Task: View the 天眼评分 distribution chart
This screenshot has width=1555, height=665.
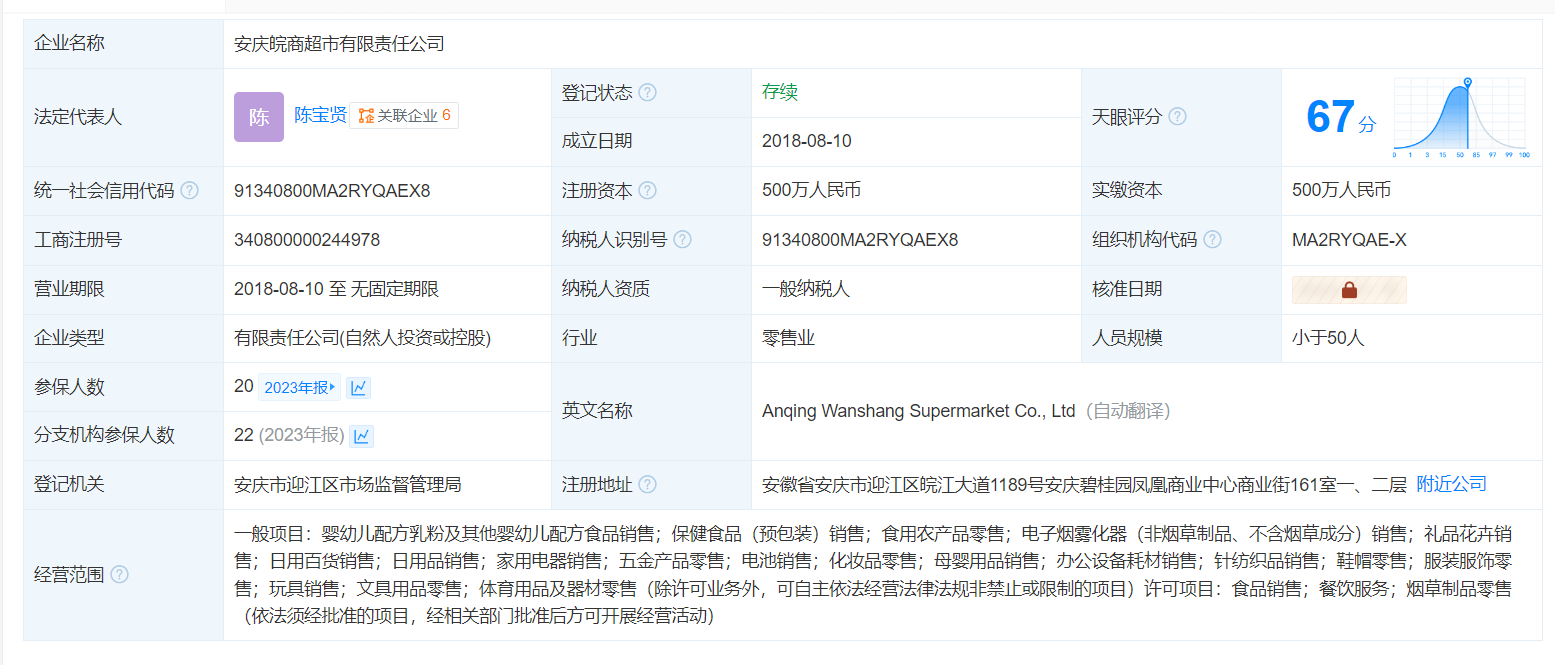Action: (1460, 118)
